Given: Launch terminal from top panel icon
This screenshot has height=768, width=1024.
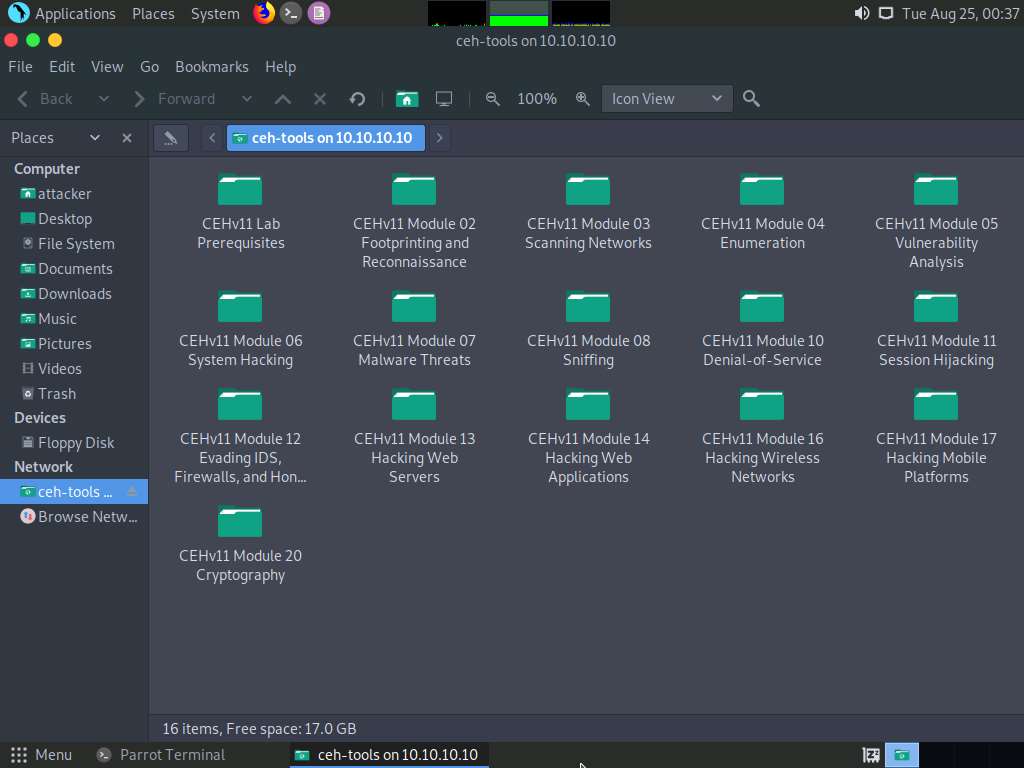Looking at the screenshot, I should click(x=291, y=13).
